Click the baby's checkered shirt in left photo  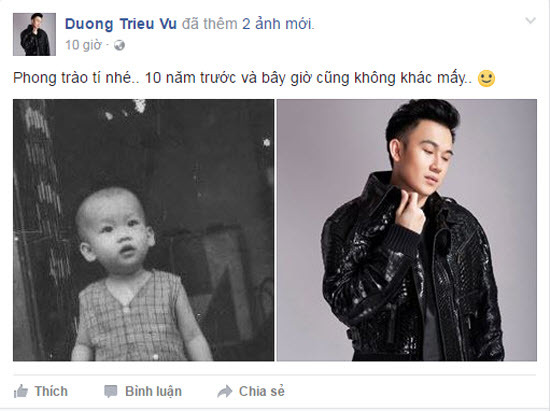(132, 316)
